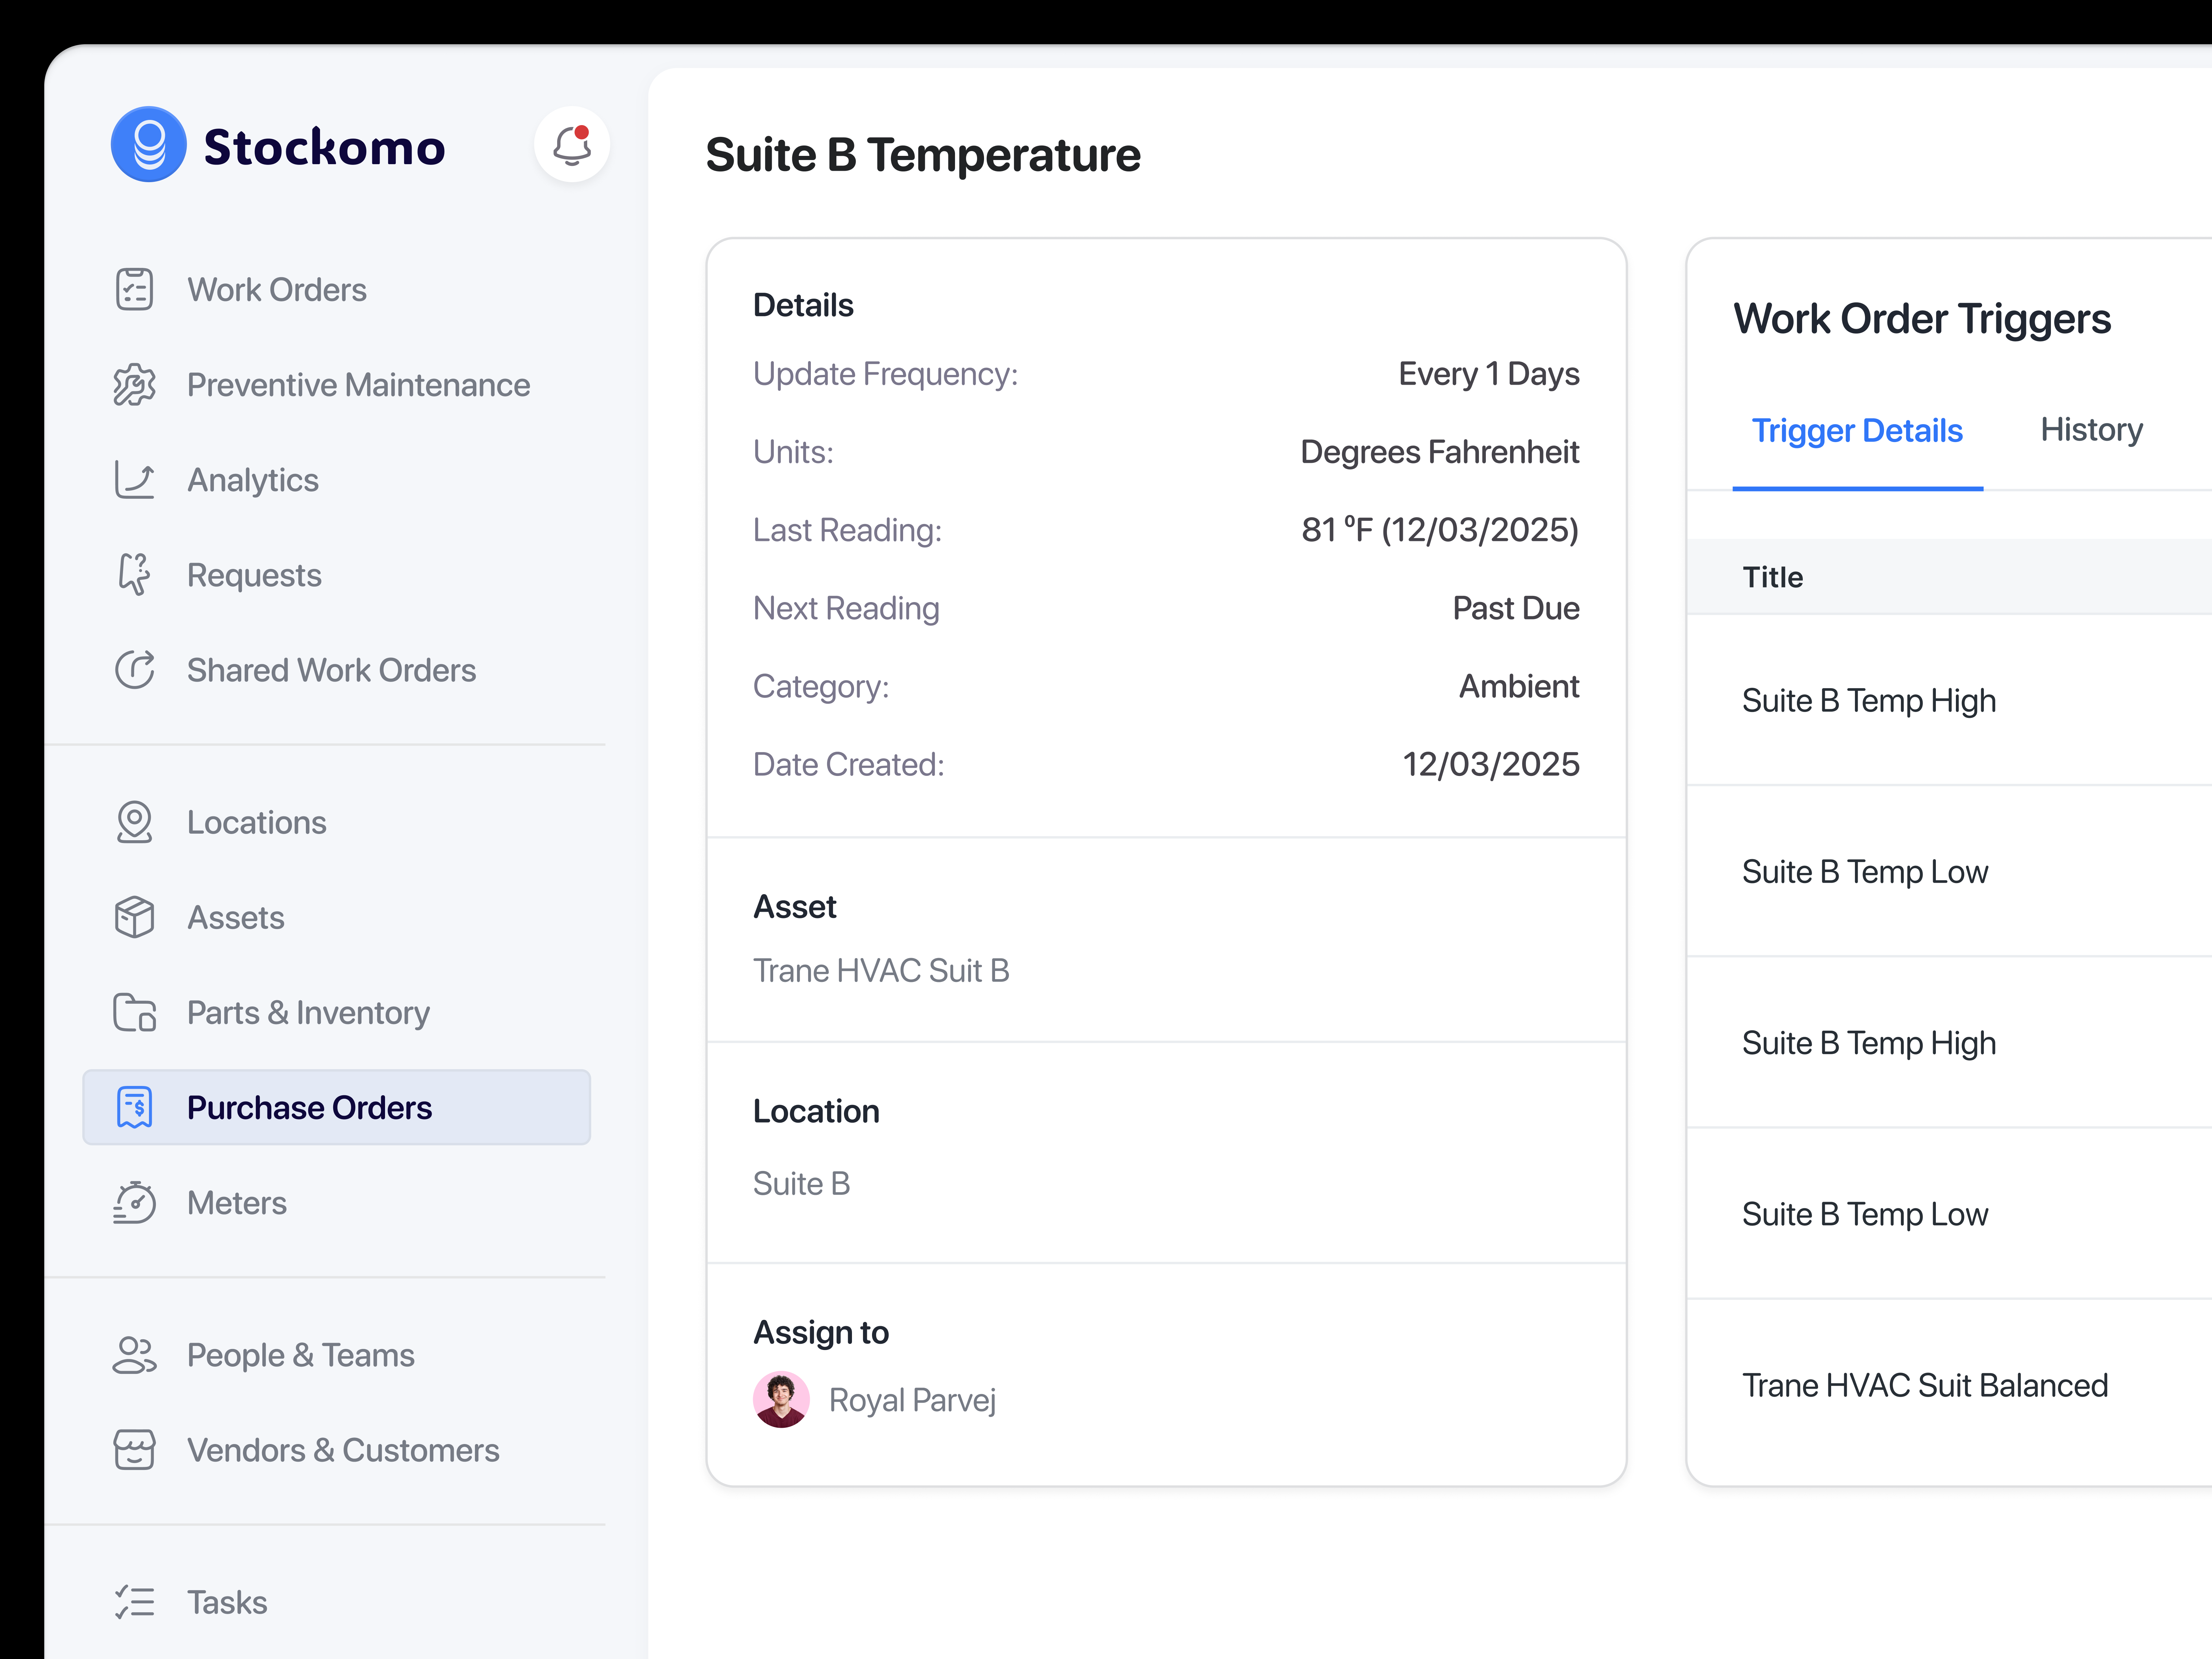Click Royal Parvej's avatar photo
Image resolution: width=2212 pixels, height=1659 pixels.
coord(781,1399)
